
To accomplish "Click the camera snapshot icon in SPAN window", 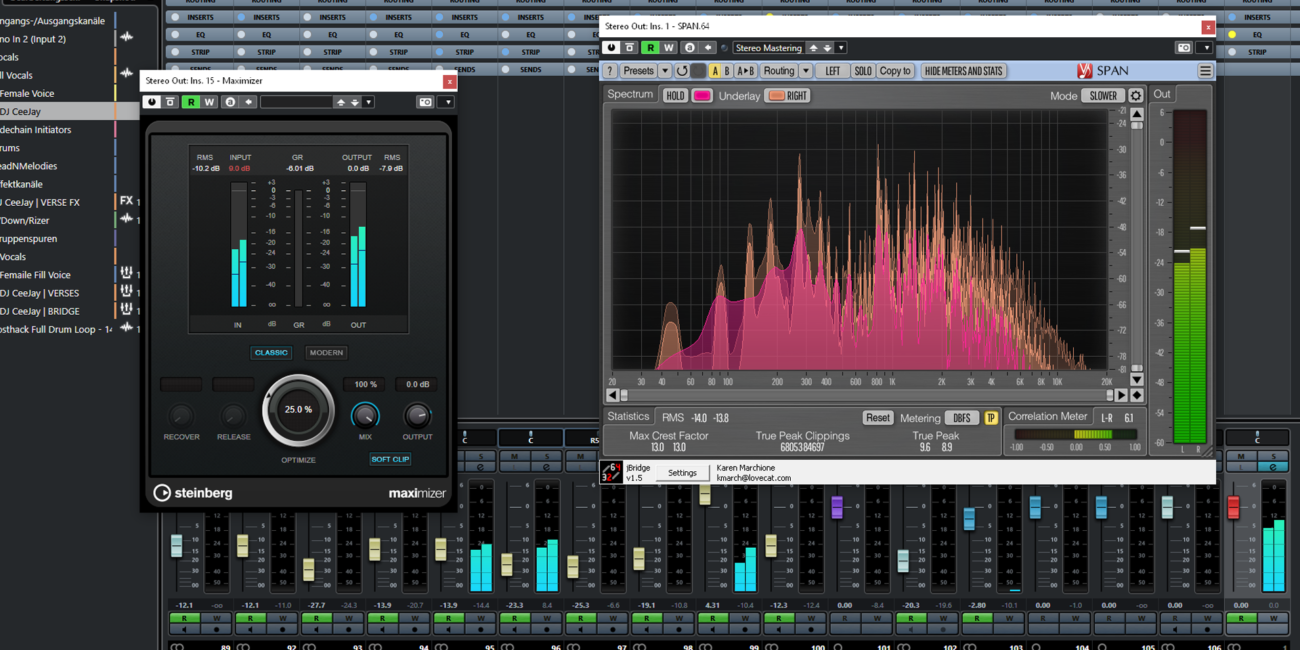I will pos(1184,47).
